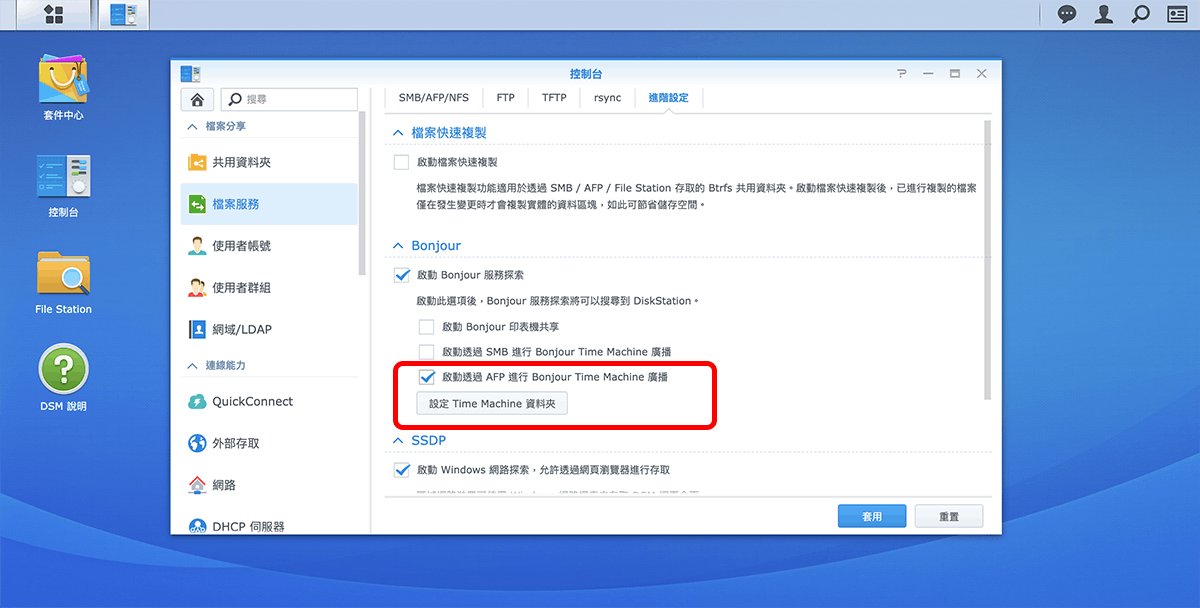
Task: Switch to the TFTP tab
Action: tap(554, 98)
